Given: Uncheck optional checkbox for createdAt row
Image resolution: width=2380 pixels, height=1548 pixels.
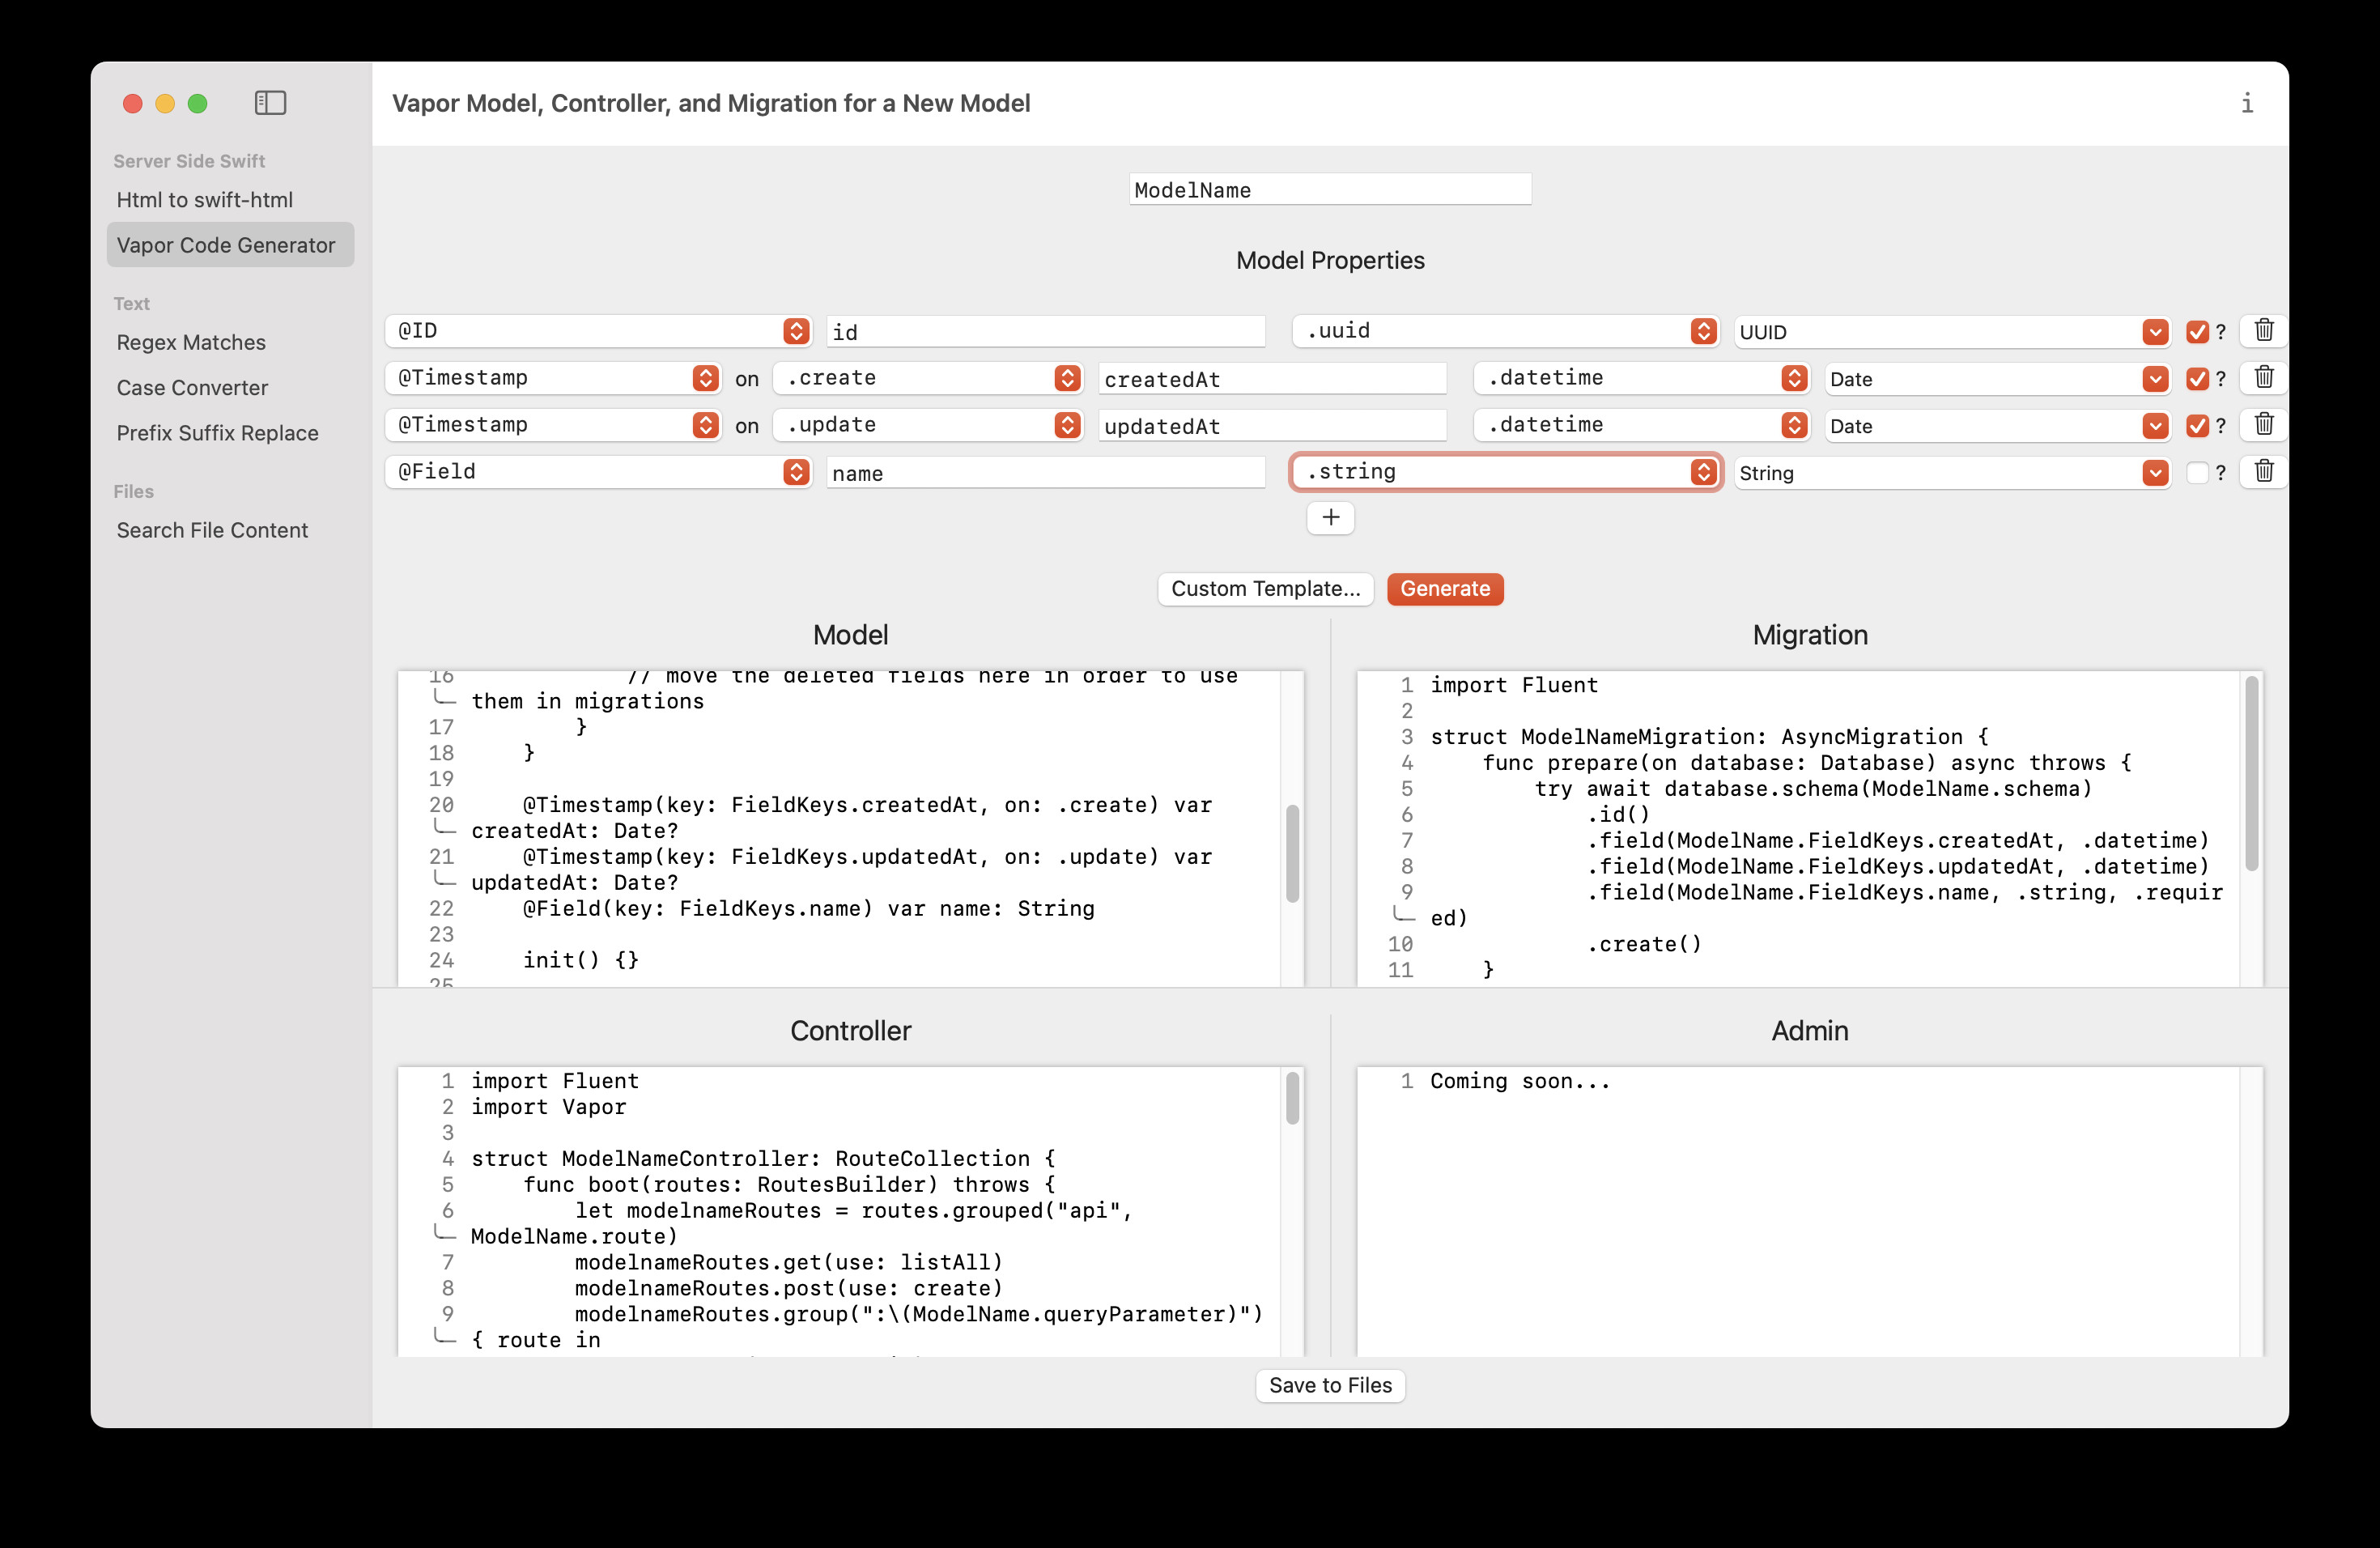Looking at the screenshot, I should [2196, 378].
